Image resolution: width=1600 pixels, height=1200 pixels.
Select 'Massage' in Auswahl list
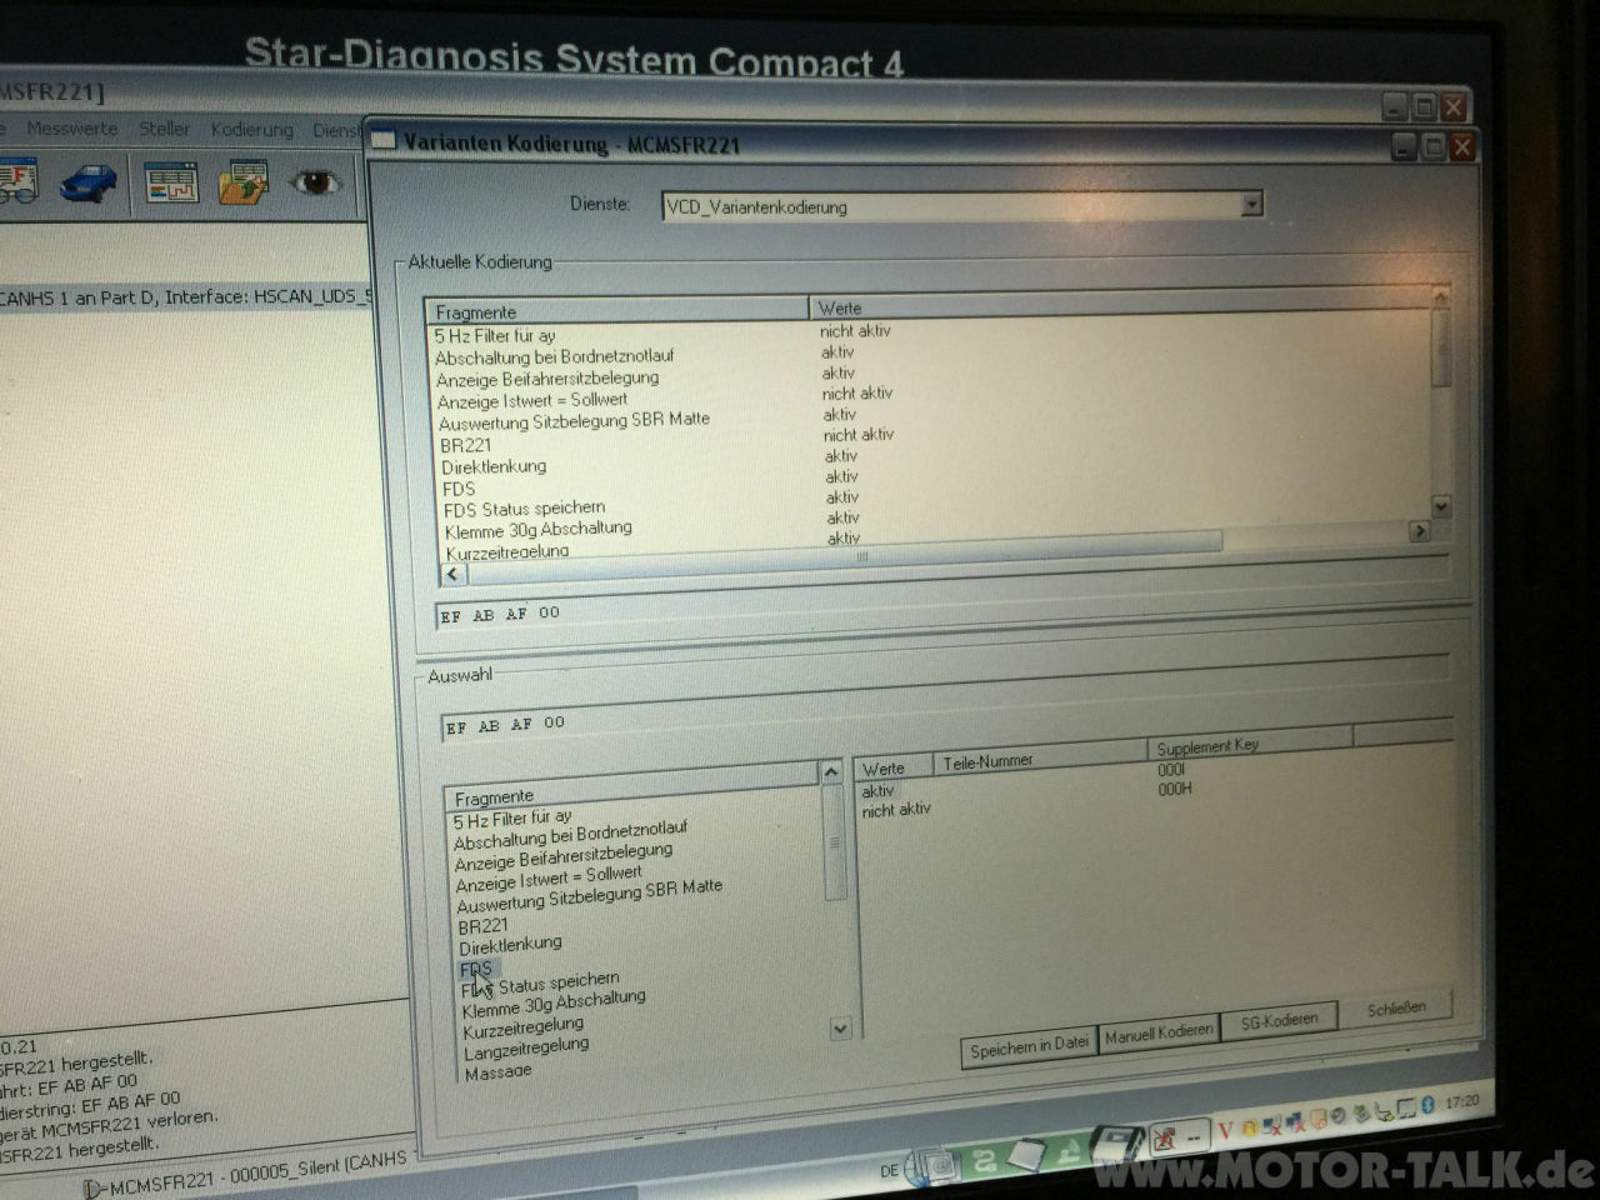point(498,1072)
